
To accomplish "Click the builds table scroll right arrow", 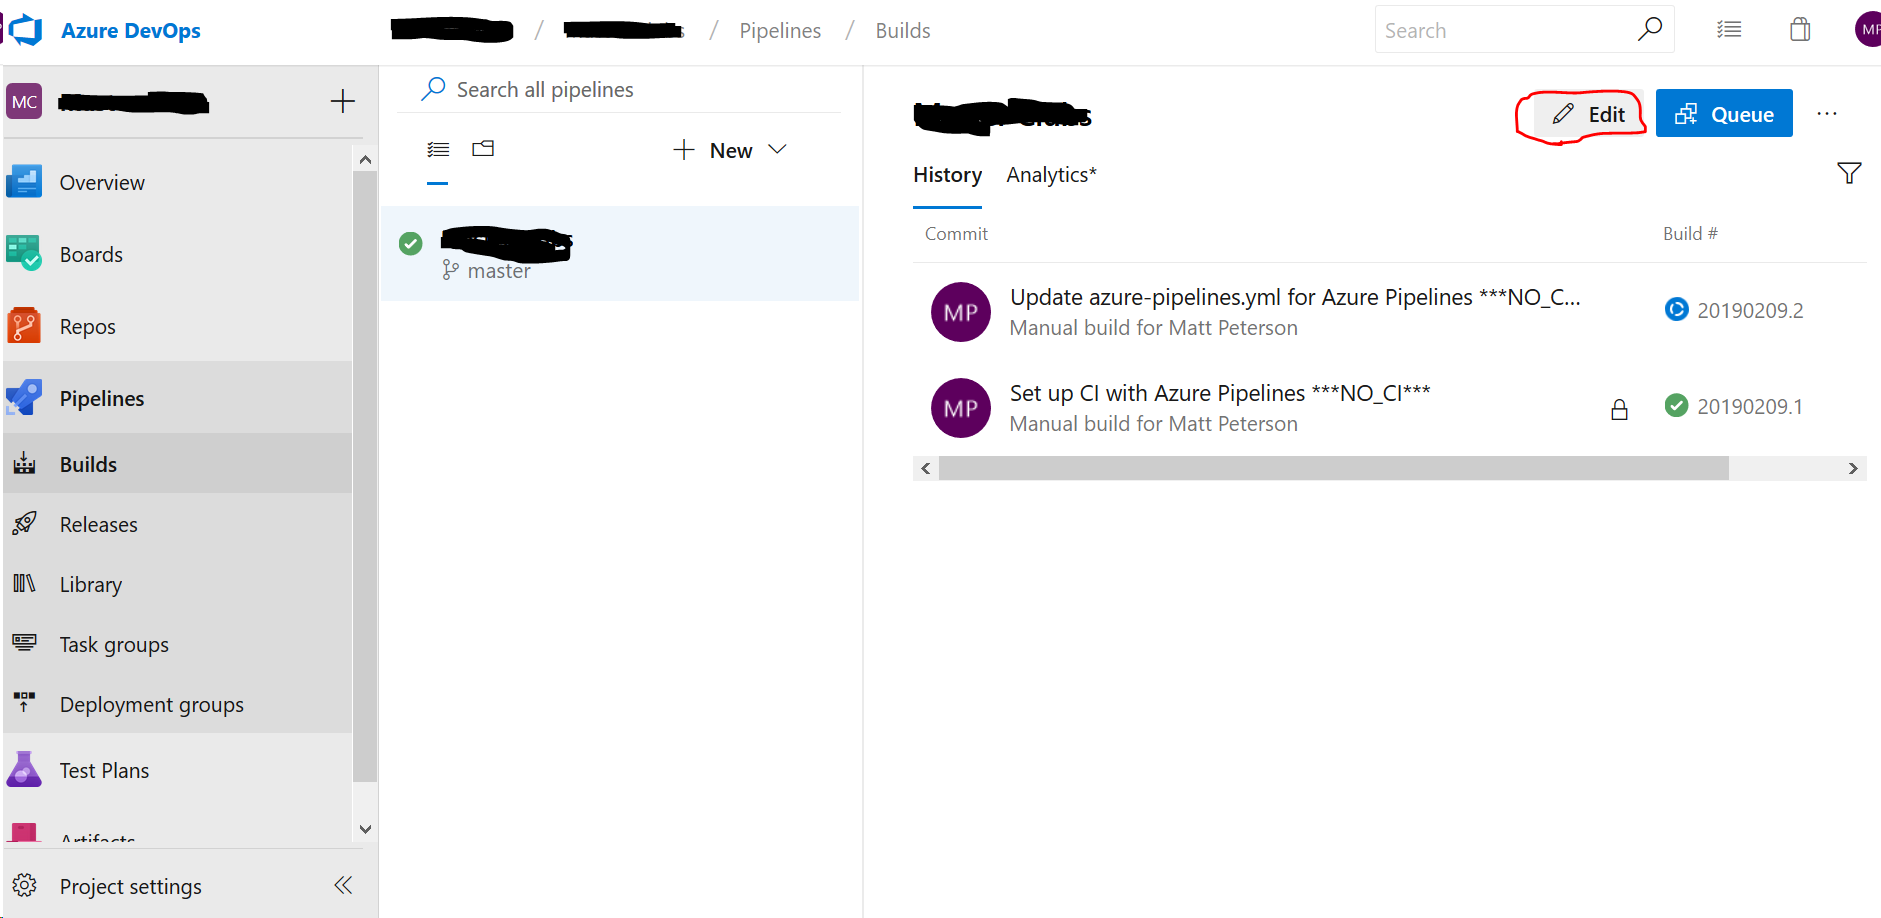I will (x=1853, y=468).
